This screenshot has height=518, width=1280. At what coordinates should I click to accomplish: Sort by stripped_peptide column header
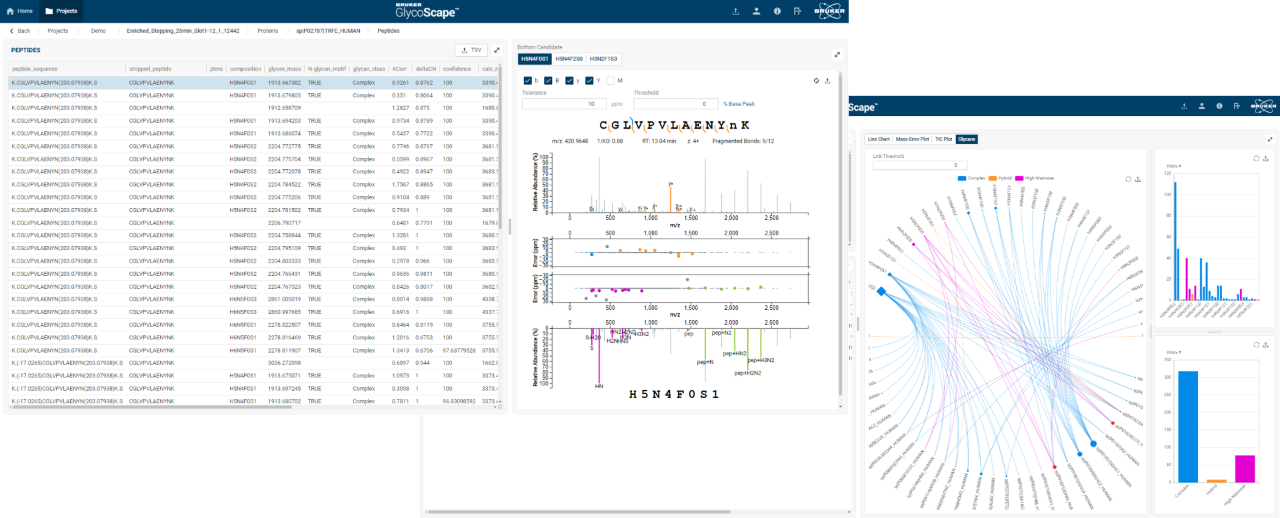(x=165, y=68)
